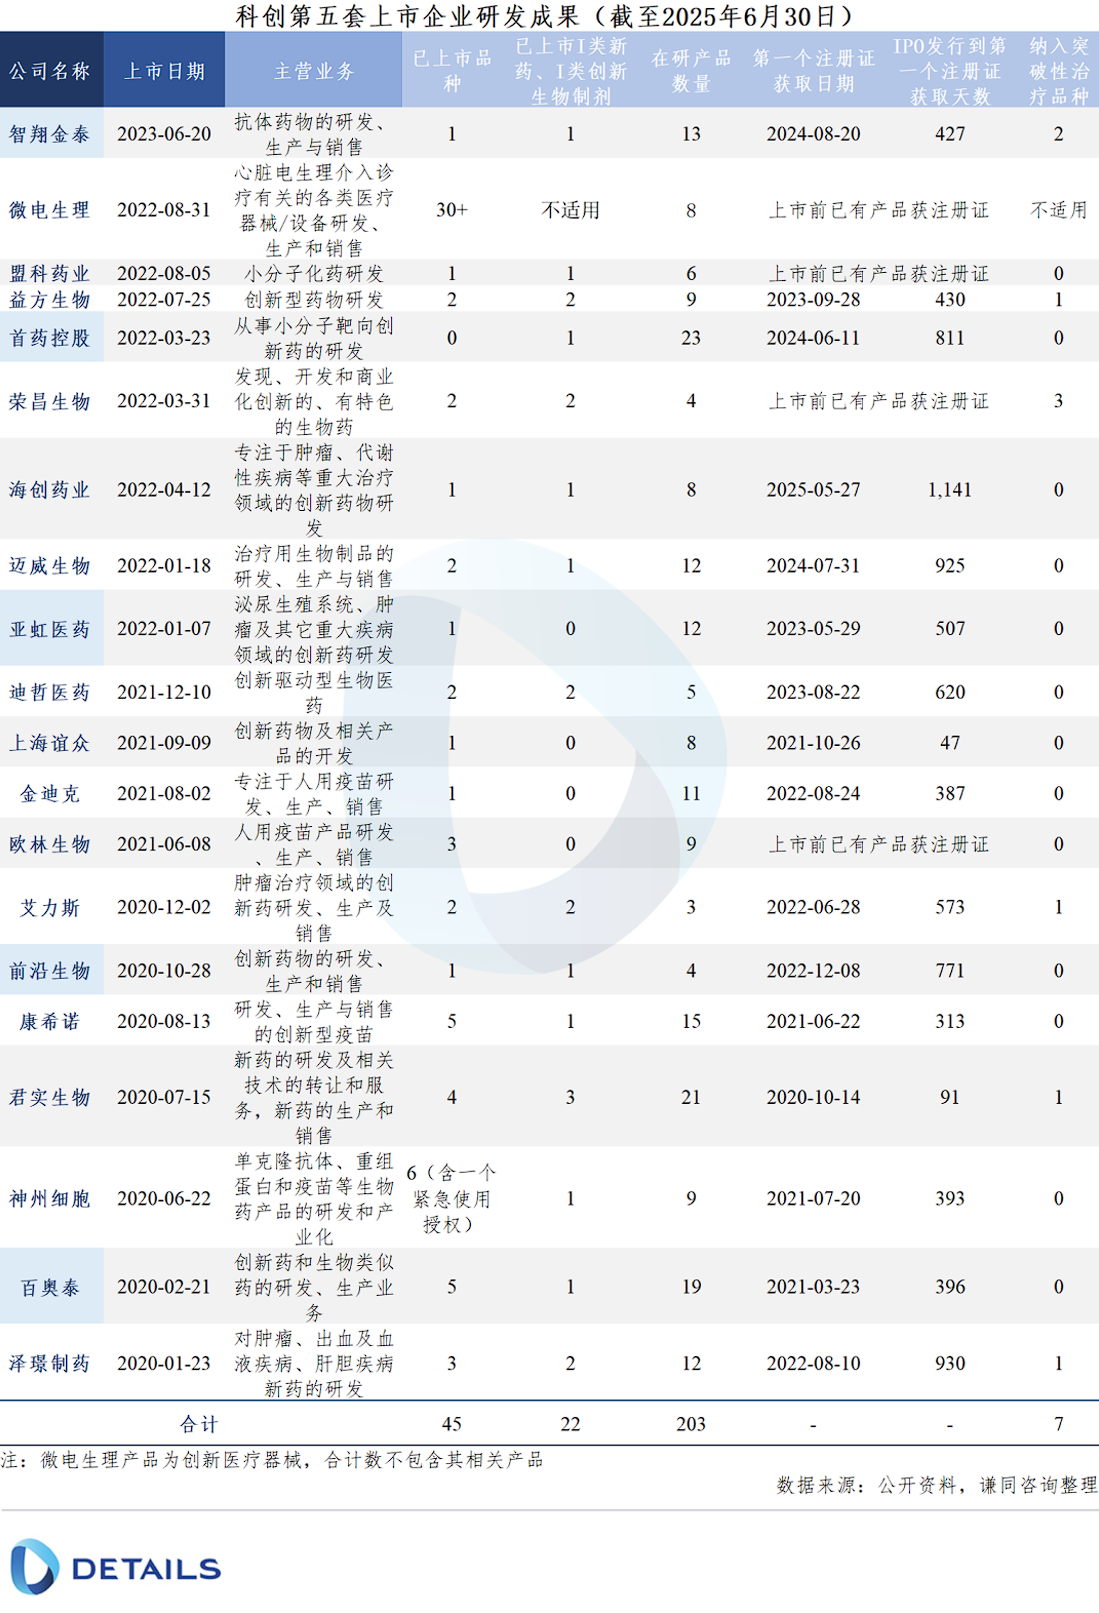The width and height of the screenshot is (1099, 1613).
Task: Click the 公司名称 column header
Action: pyautogui.click(x=50, y=71)
